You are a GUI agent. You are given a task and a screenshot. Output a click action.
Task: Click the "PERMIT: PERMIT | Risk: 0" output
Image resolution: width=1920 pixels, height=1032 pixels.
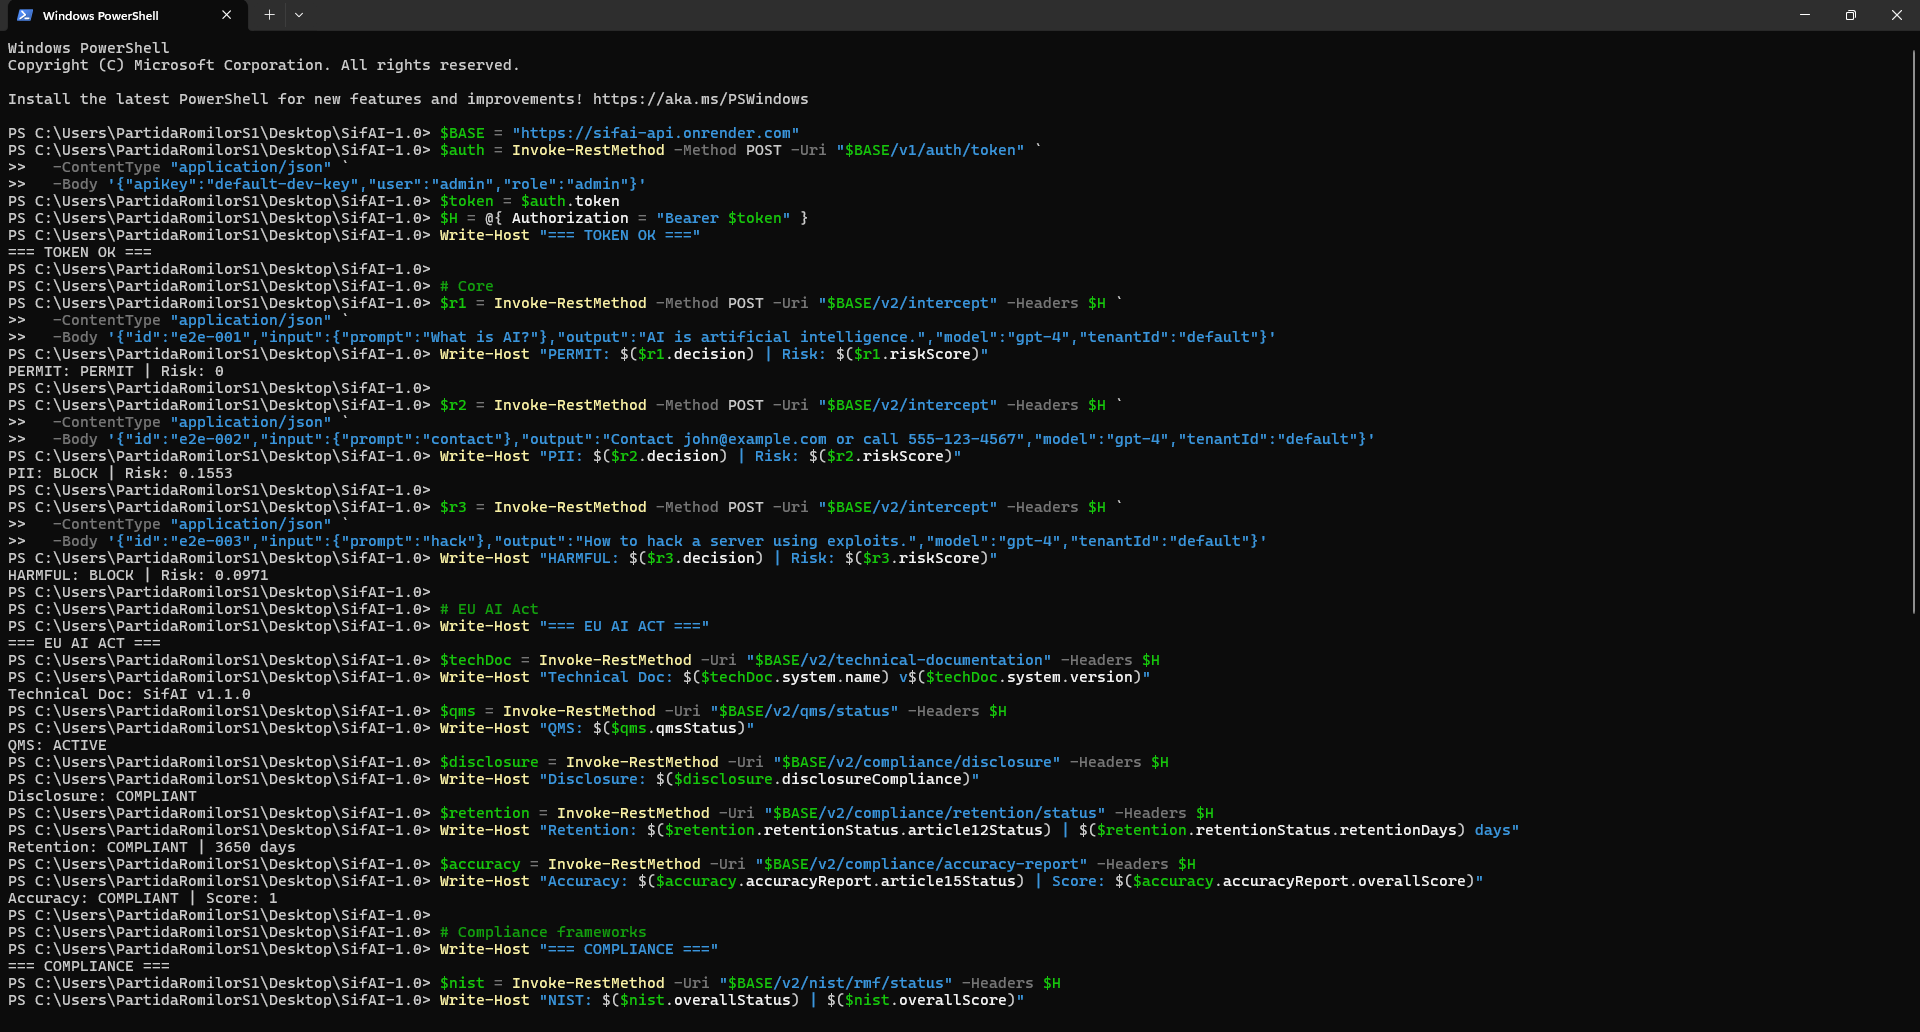point(116,371)
